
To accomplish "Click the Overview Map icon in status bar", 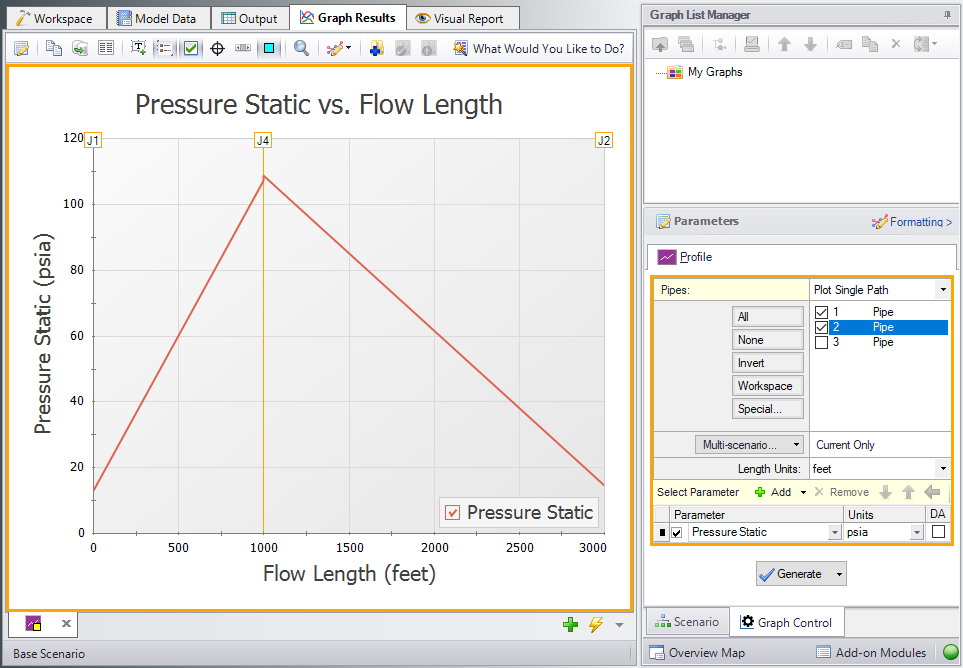I will coord(657,653).
